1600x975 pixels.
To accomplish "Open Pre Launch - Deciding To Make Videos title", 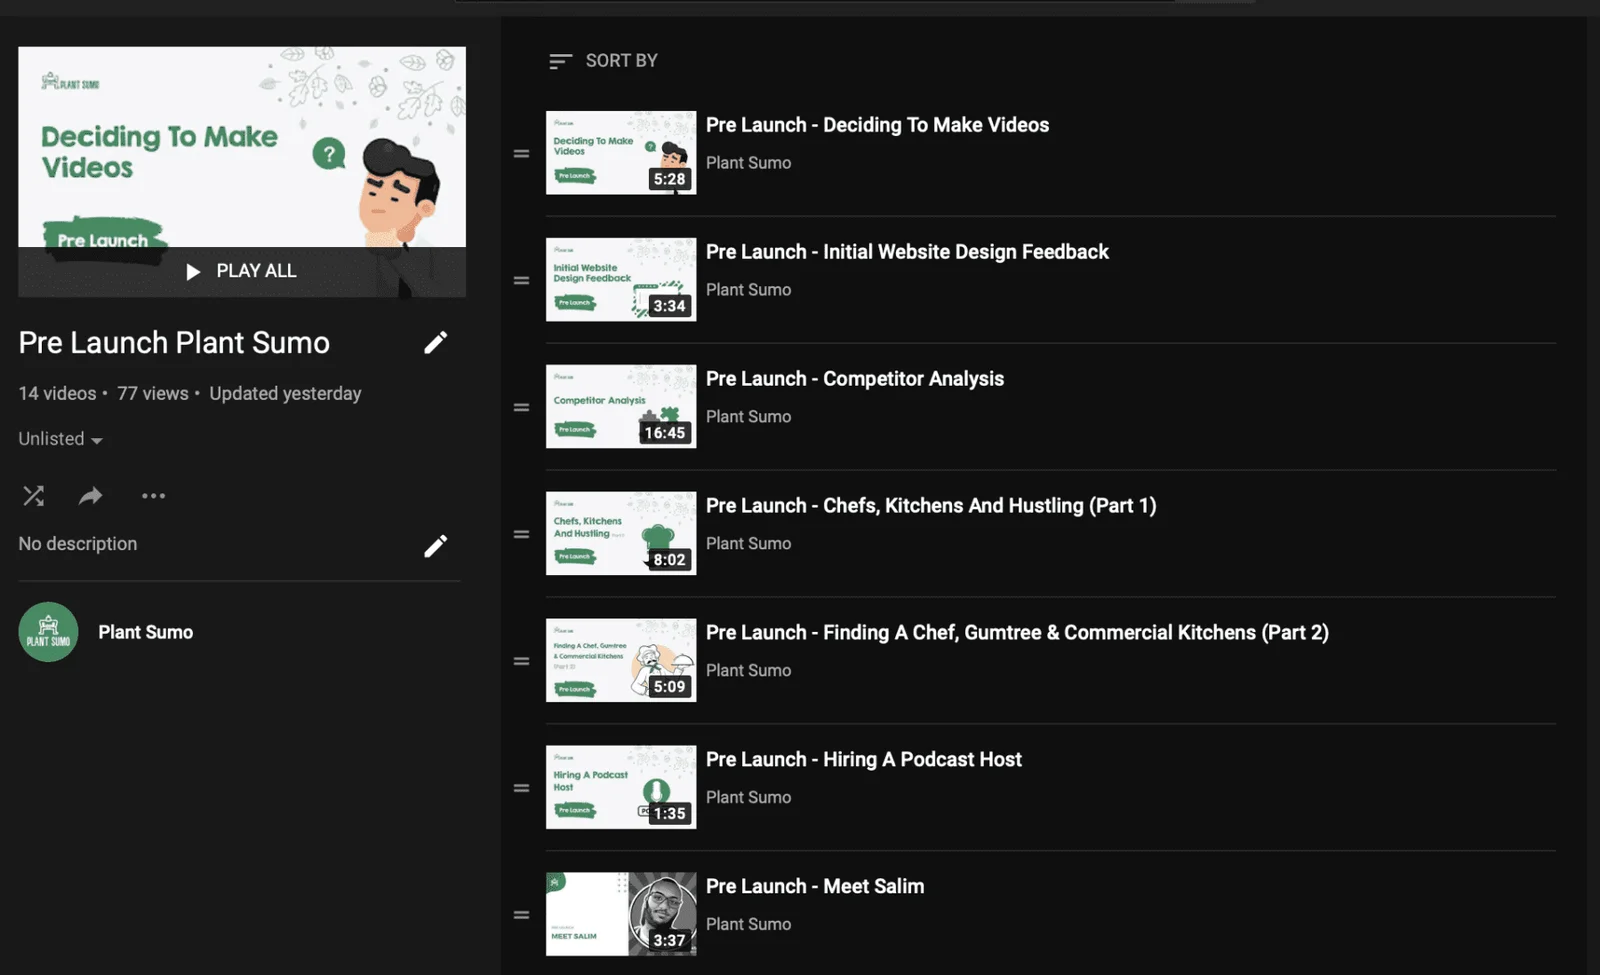I will (877, 125).
